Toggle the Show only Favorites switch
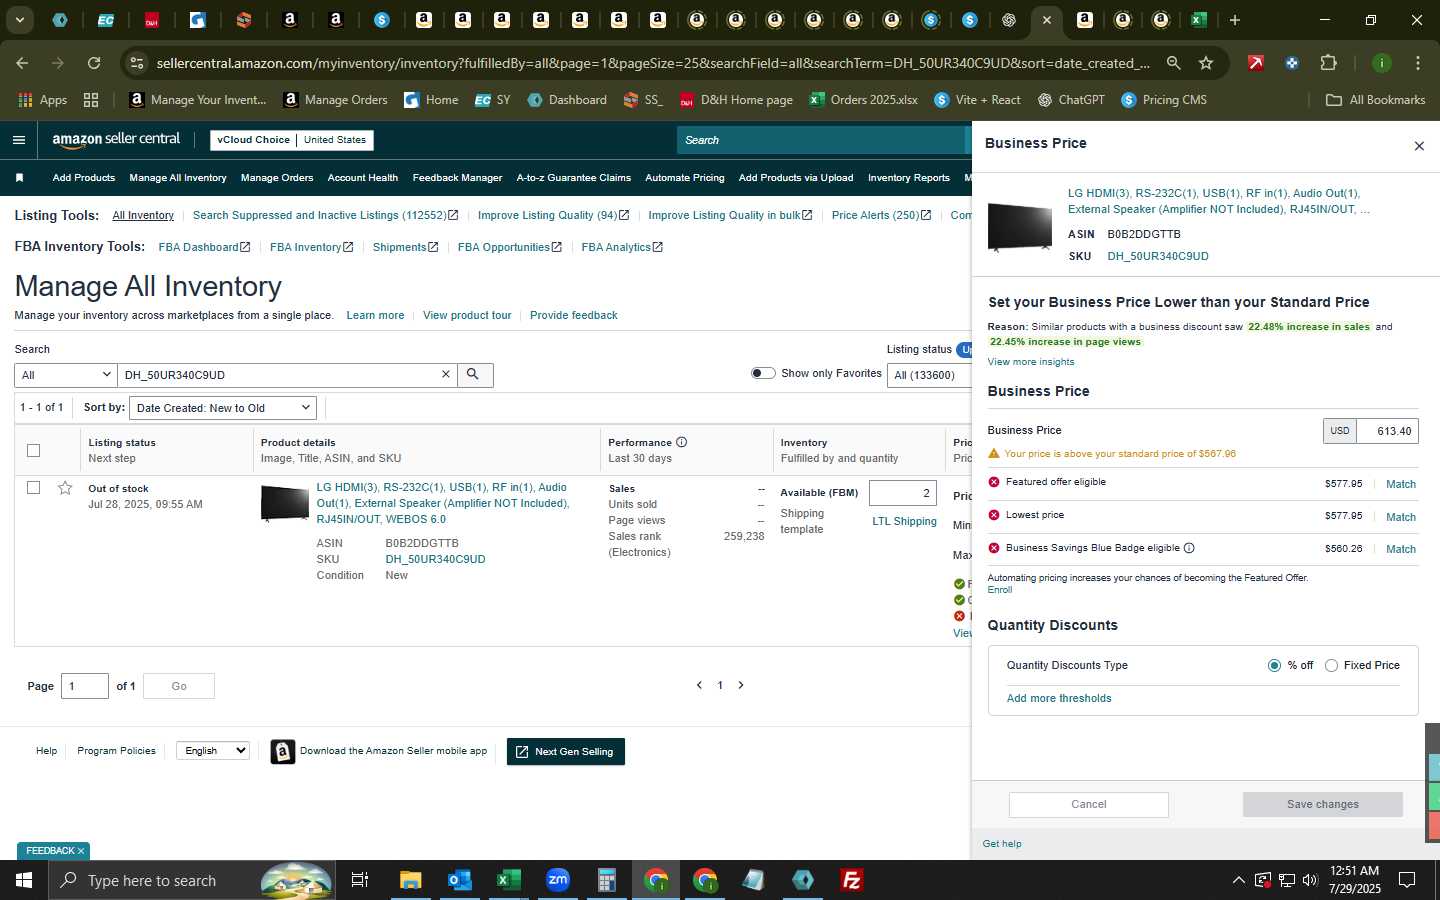Image resolution: width=1440 pixels, height=900 pixels. point(763,373)
